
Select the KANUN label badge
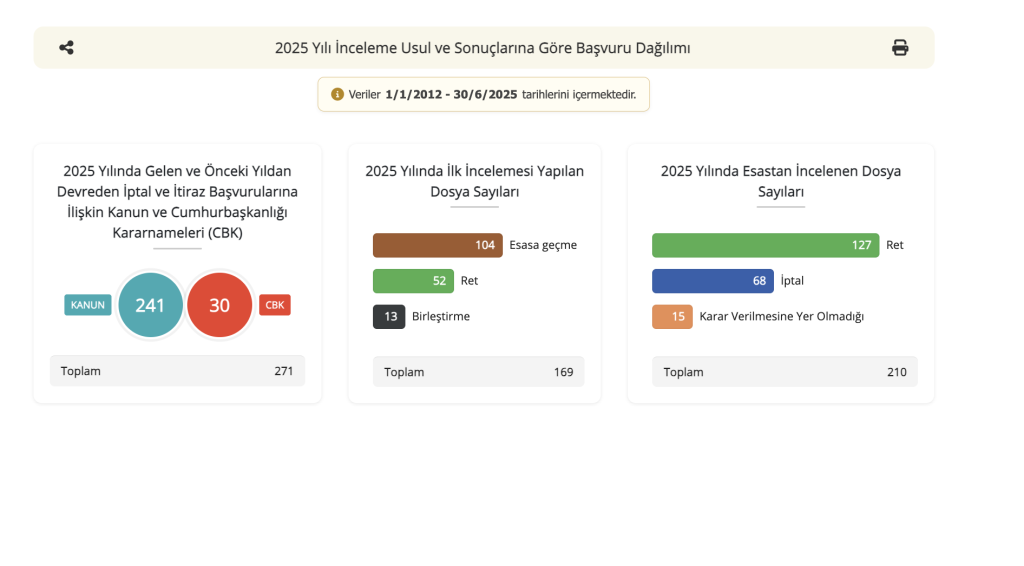88,305
